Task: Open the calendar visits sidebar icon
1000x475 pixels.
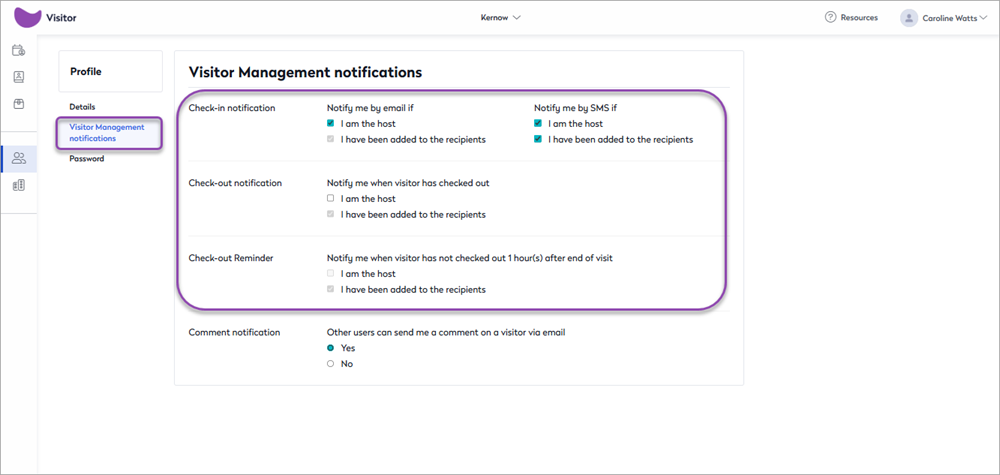Action: pyautogui.click(x=18, y=50)
